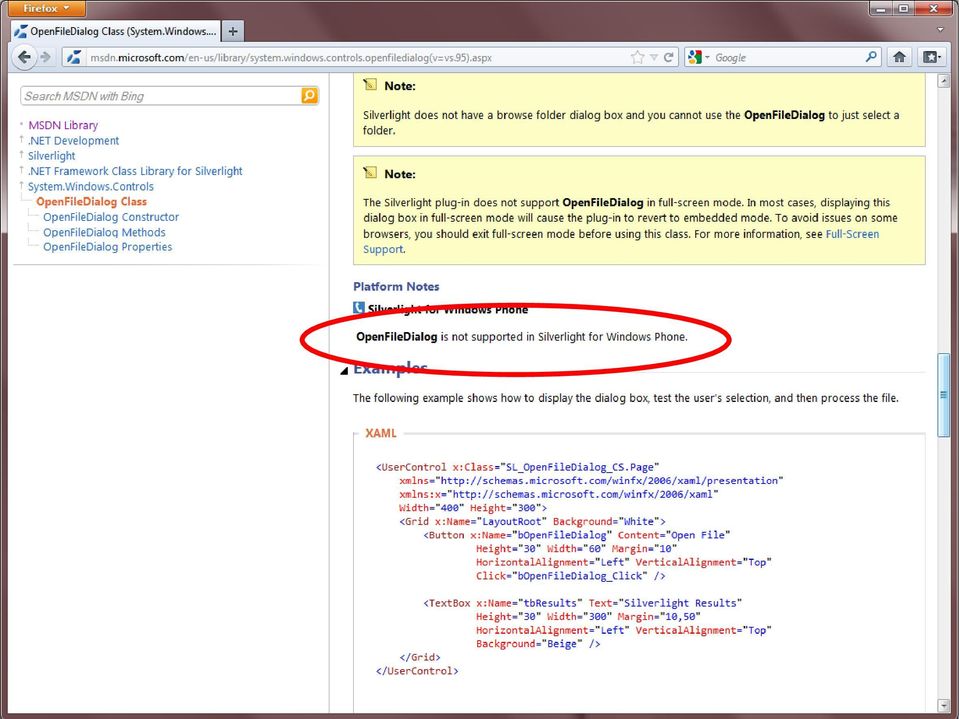Viewport: 959px width, 719px height.
Task: Go back with the browser back arrow
Action: click(x=24, y=57)
